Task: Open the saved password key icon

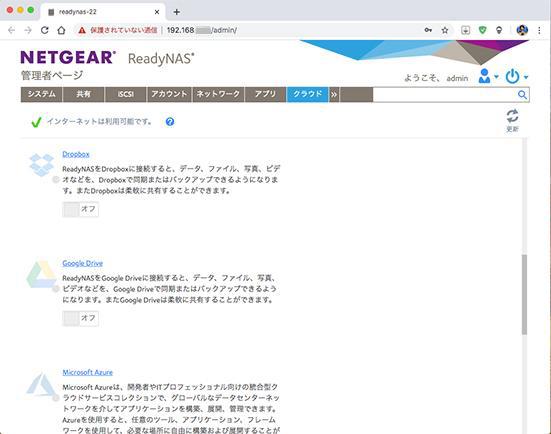Action: (428, 30)
